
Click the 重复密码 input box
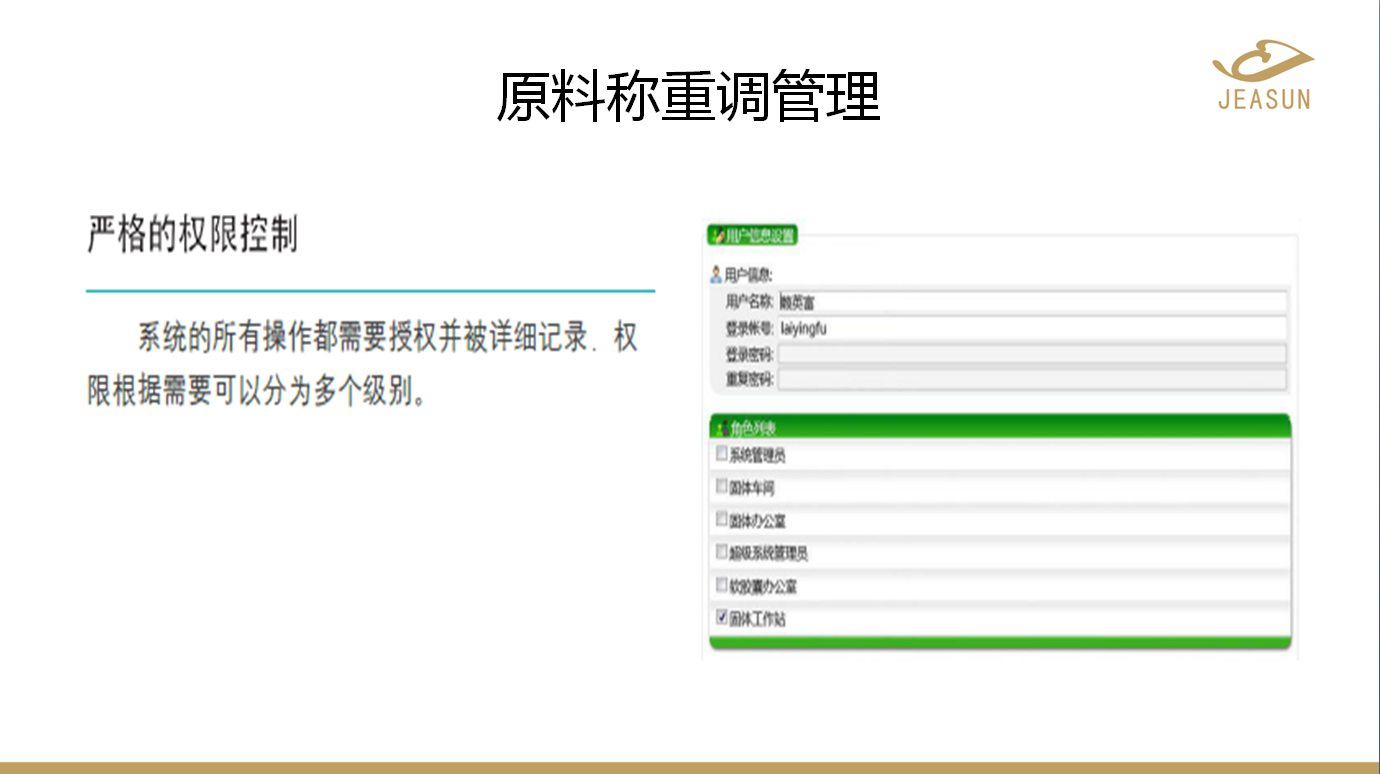tap(1031, 379)
